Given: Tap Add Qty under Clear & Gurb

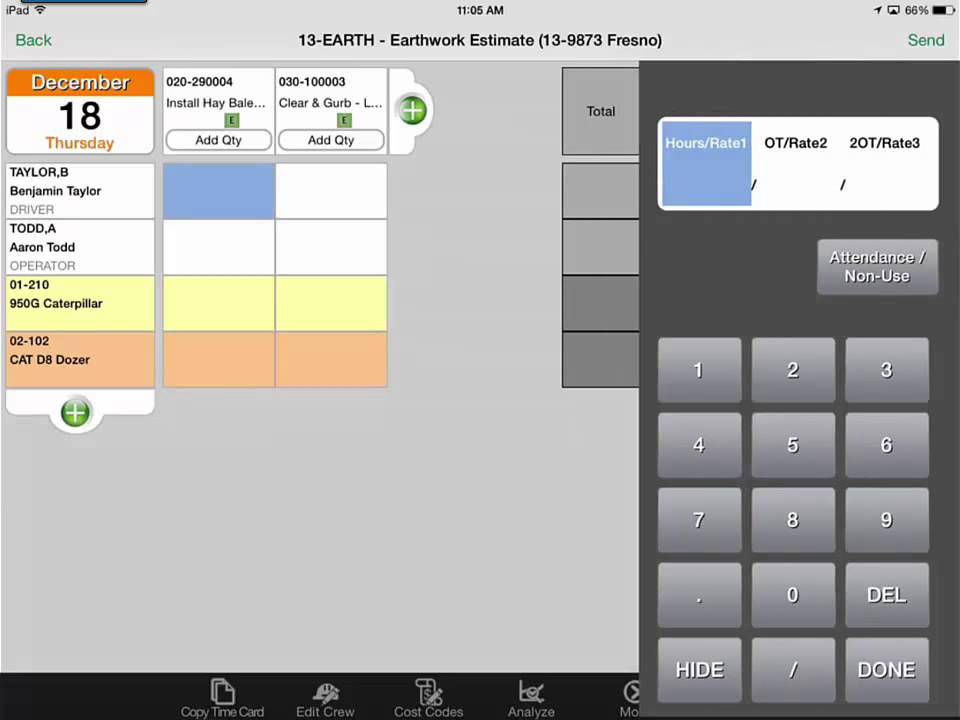Looking at the screenshot, I should tap(330, 140).
